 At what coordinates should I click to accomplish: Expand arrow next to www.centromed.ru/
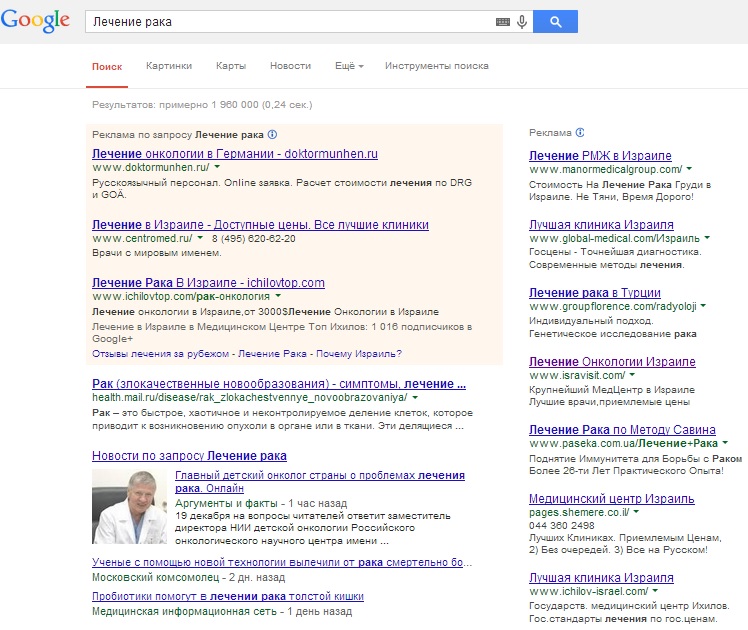(x=200, y=238)
